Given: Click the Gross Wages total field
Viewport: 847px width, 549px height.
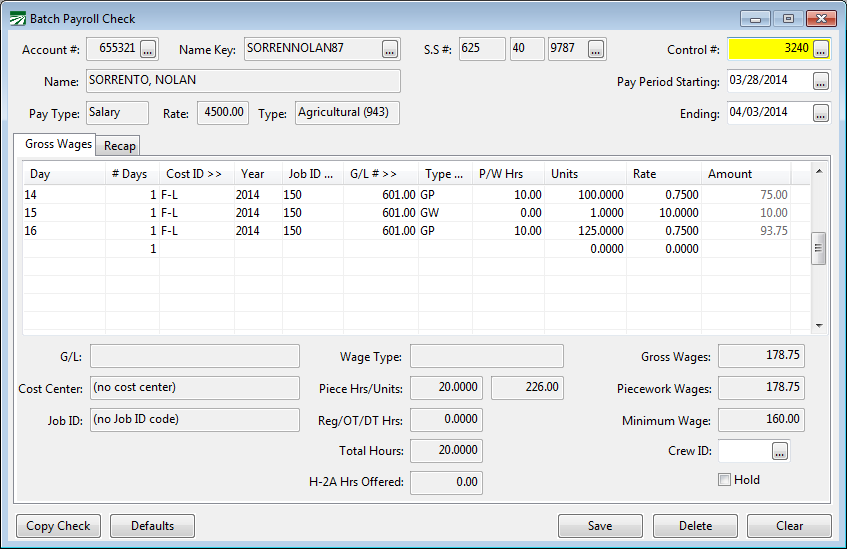Looking at the screenshot, I should 761,356.
